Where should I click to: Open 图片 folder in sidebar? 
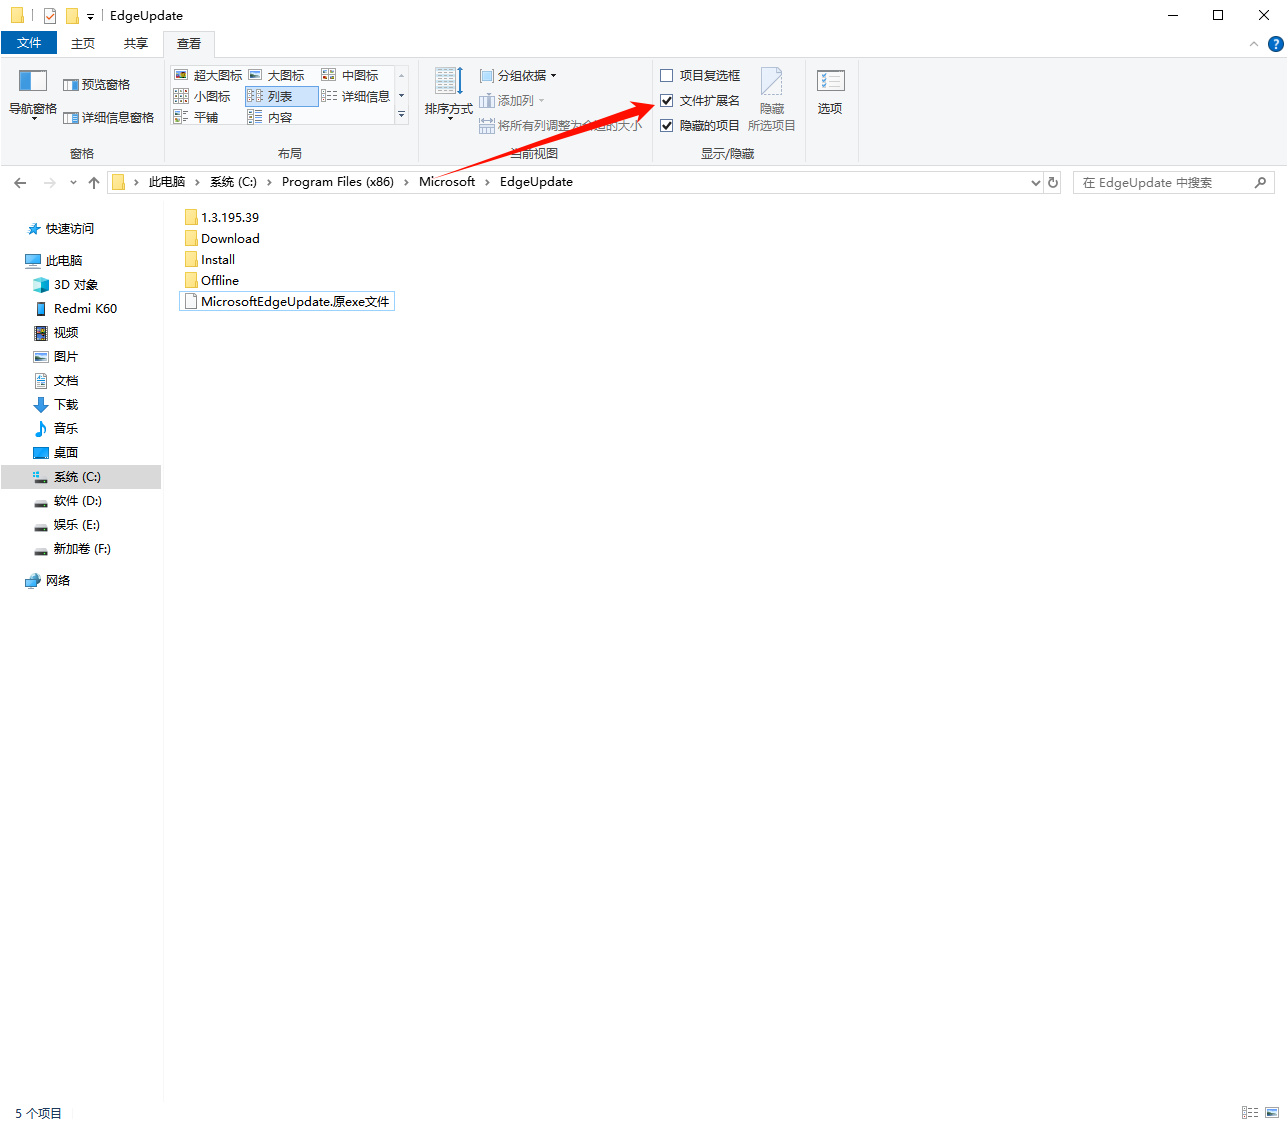click(56, 357)
